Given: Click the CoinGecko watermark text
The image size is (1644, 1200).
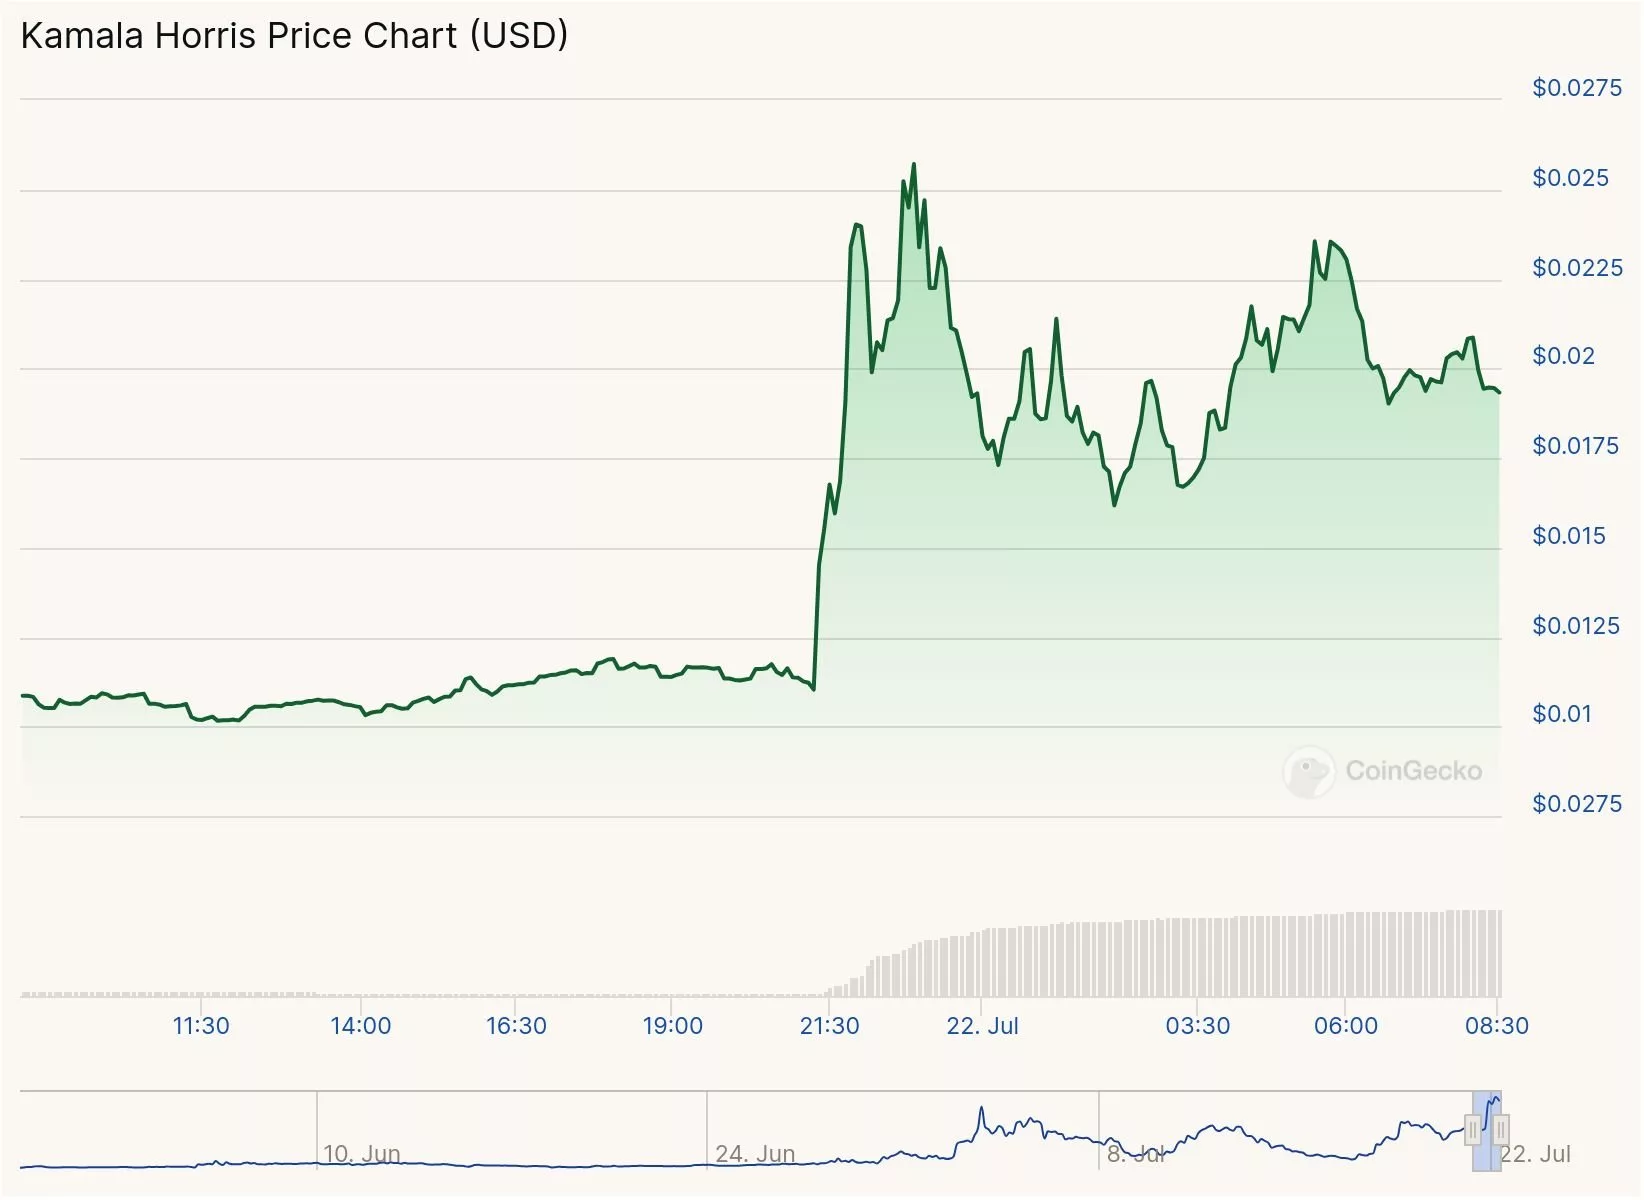Looking at the screenshot, I should pos(1413,771).
